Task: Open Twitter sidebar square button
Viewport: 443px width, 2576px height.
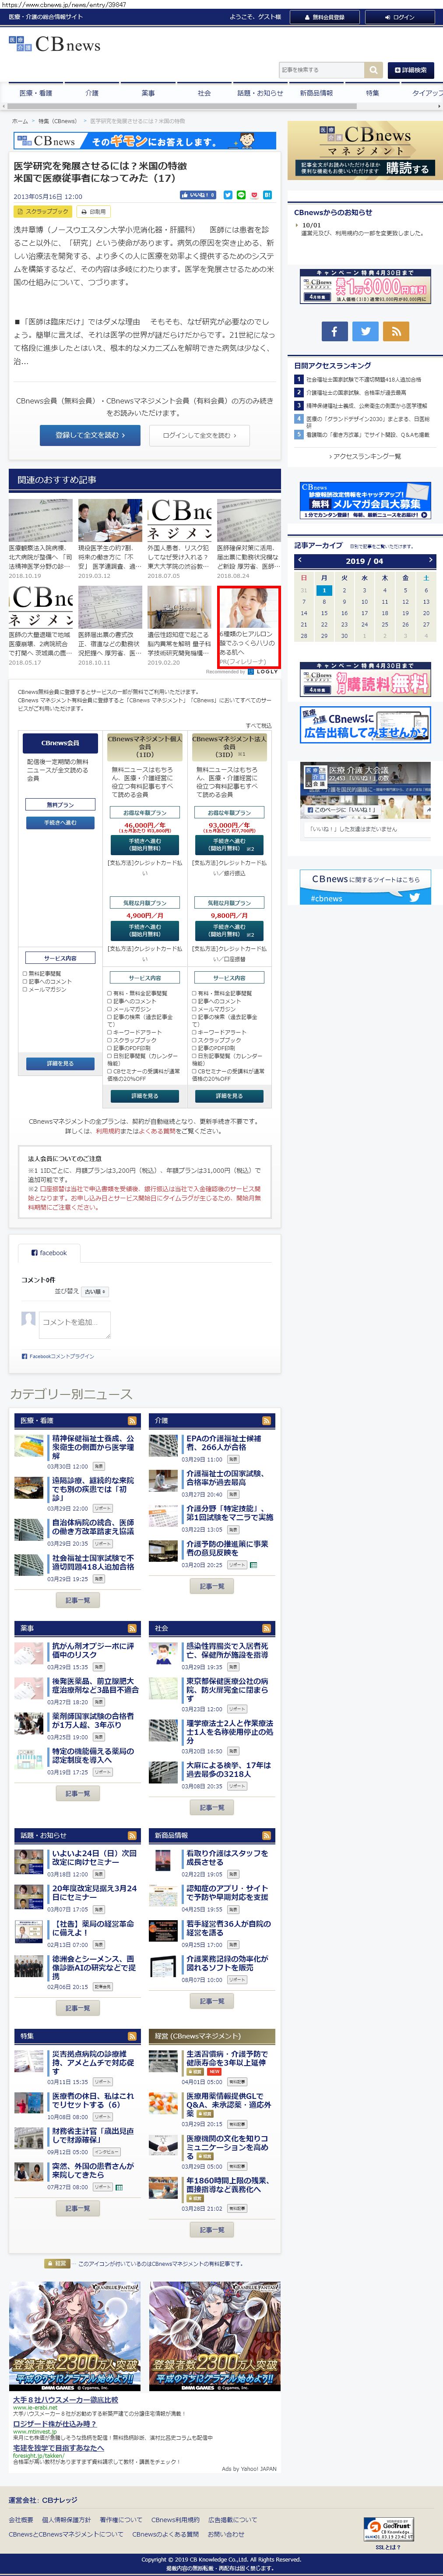Action: click(x=365, y=331)
